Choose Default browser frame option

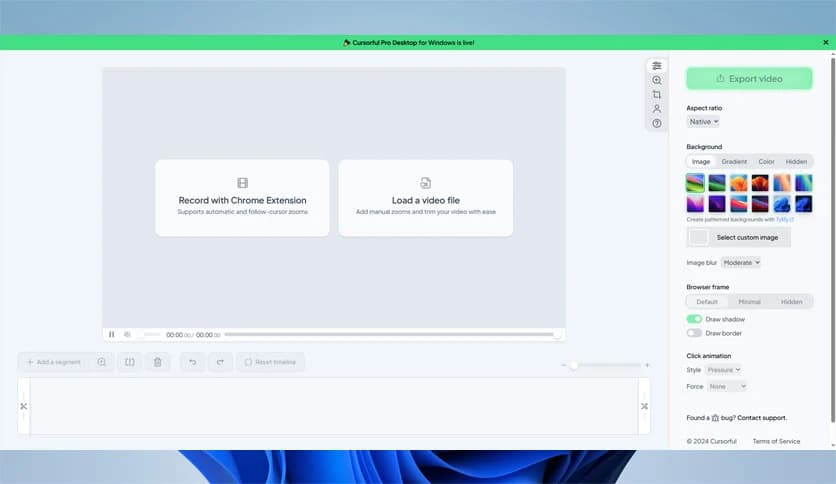[707, 302]
